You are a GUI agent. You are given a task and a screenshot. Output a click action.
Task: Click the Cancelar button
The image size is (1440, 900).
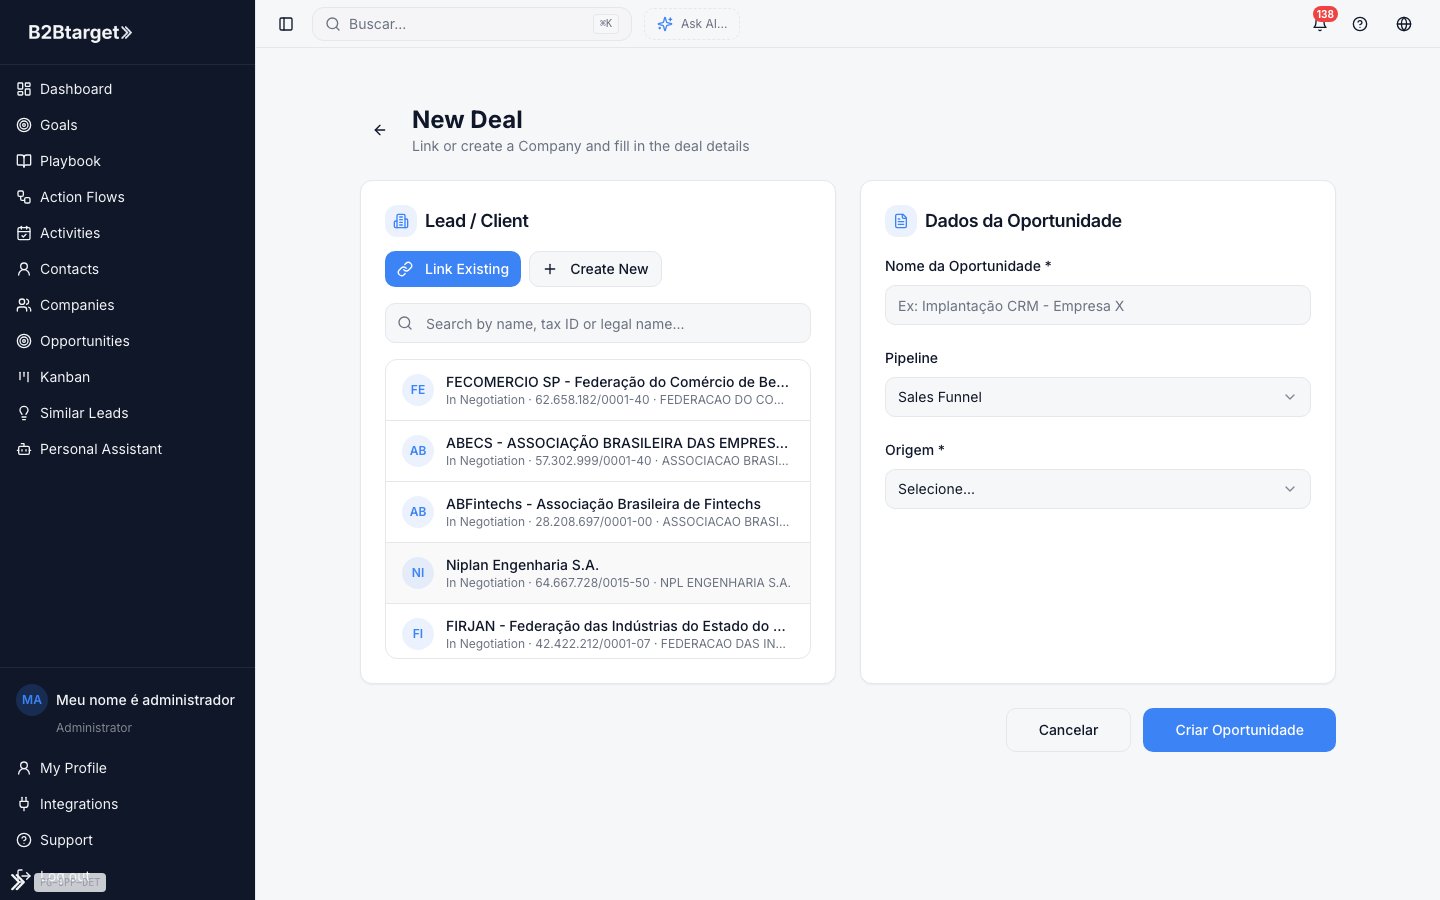point(1068,730)
